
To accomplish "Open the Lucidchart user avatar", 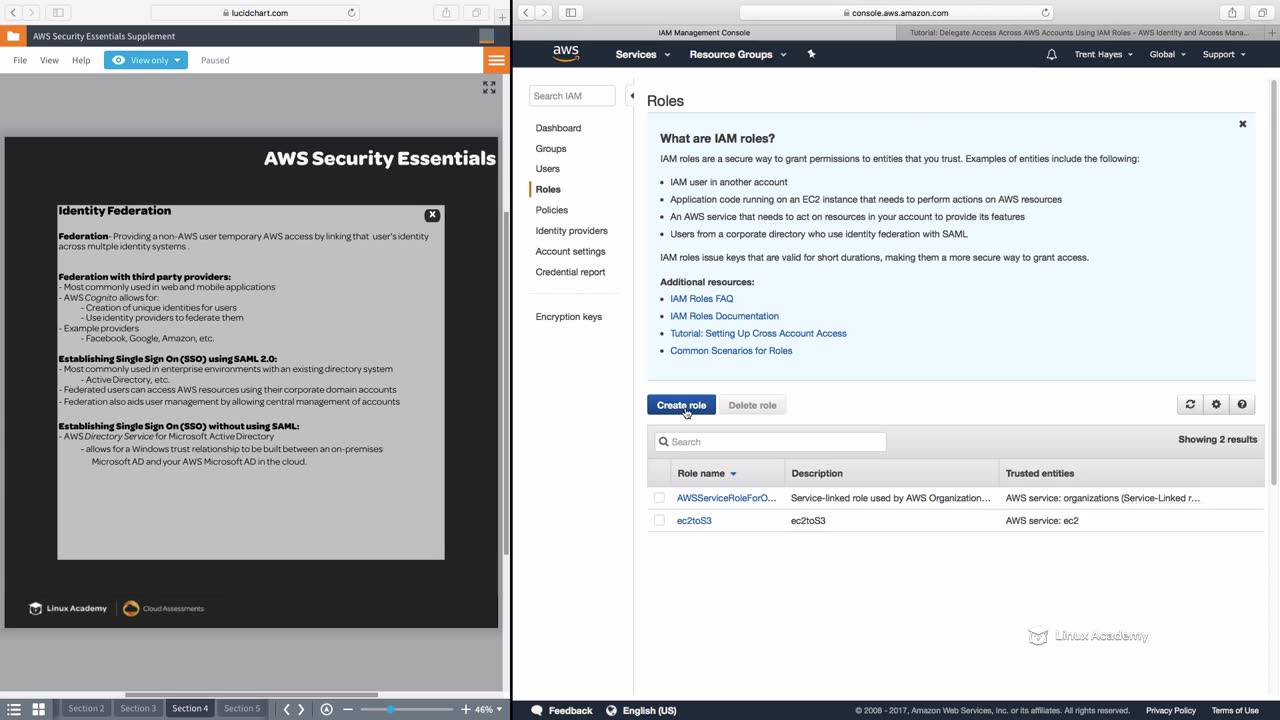I will tap(486, 36).
